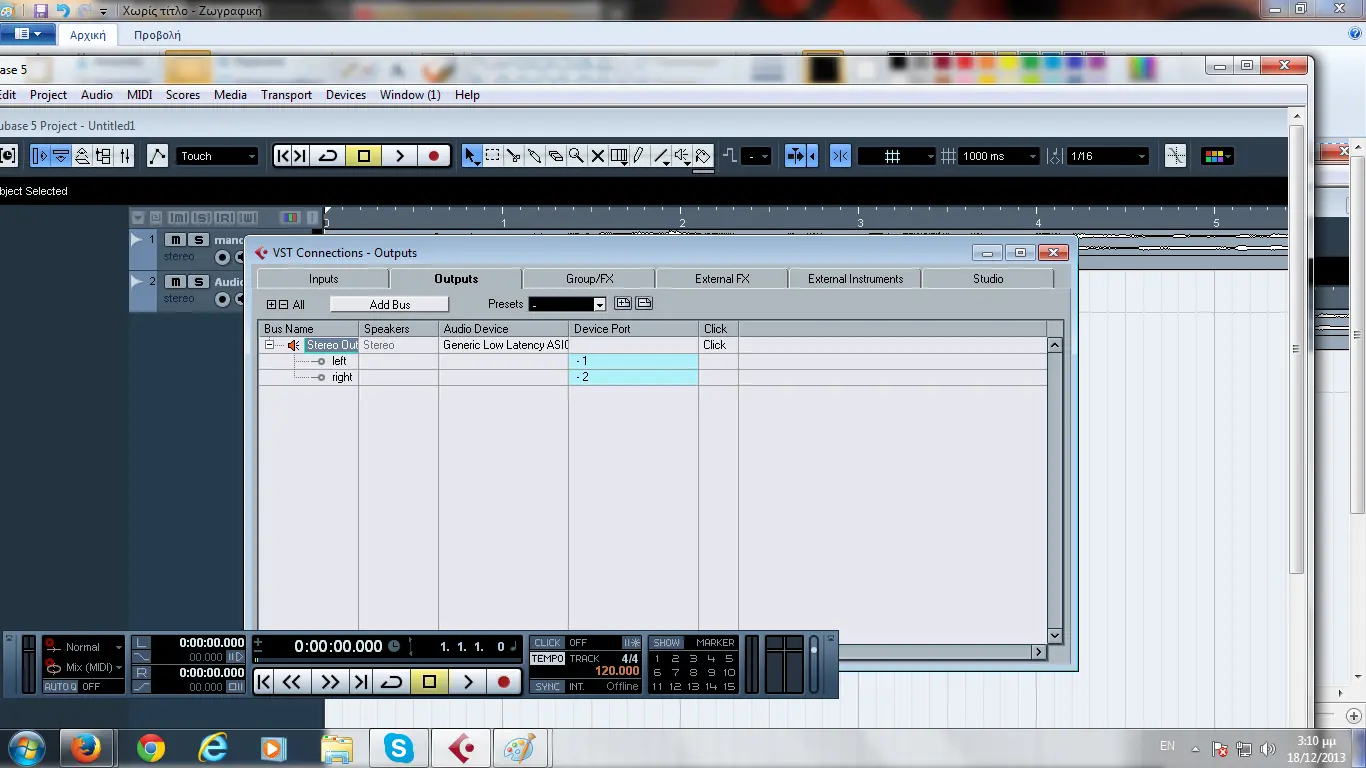
Task: Open the Devices menu
Action: click(x=346, y=95)
